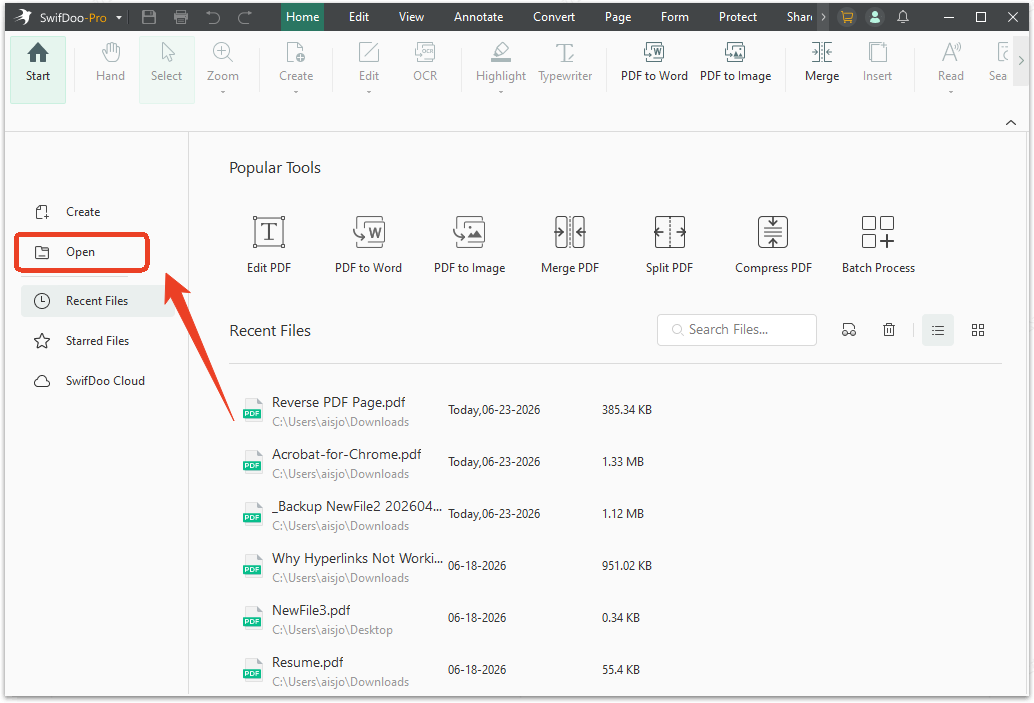This screenshot has height=703, width=1034.
Task: Open the Convert menu tab
Action: coord(554,17)
